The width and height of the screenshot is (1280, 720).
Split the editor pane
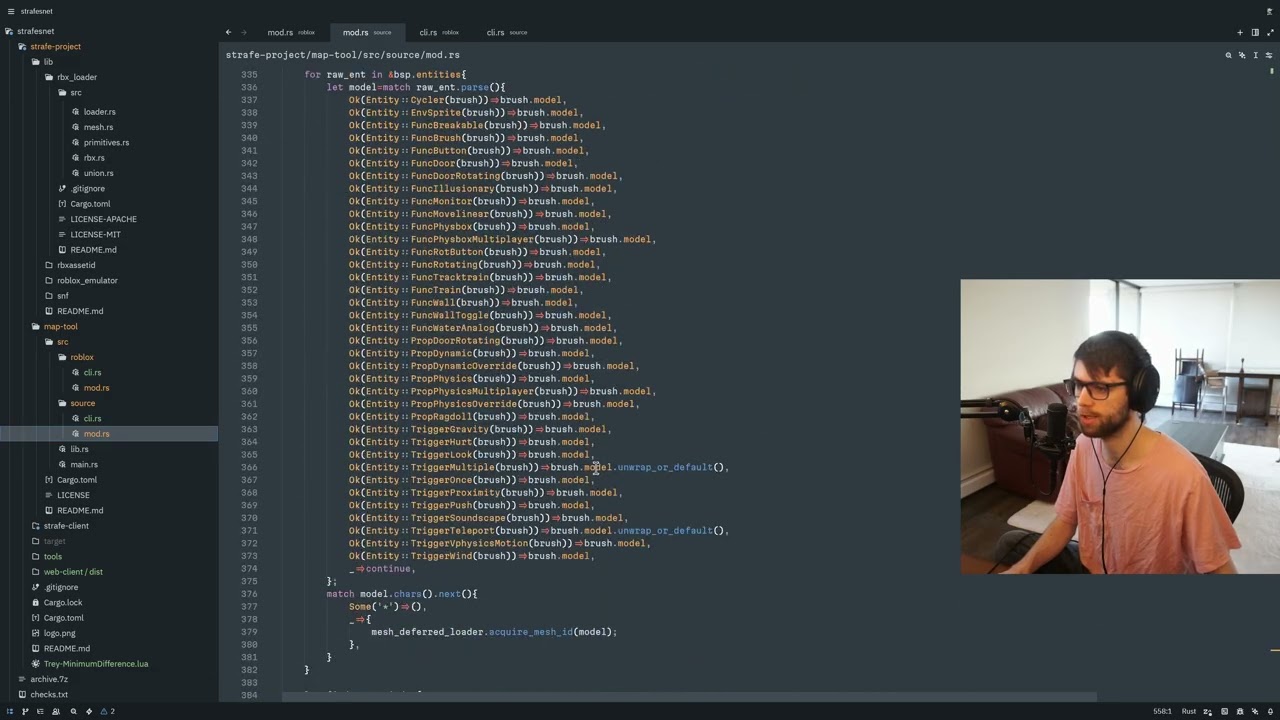point(1255,32)
